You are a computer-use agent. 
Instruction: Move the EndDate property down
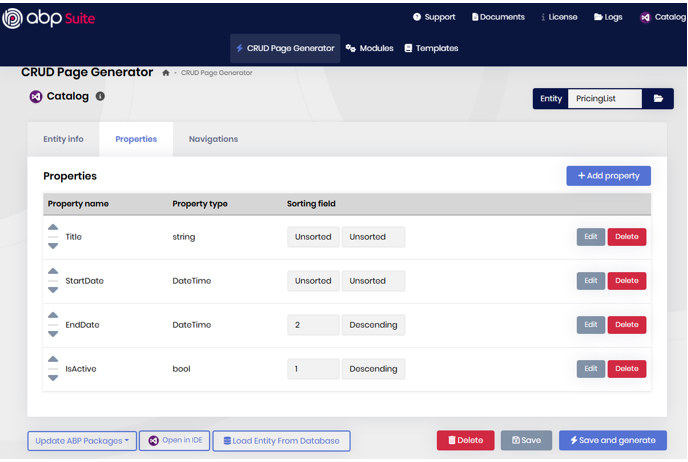[53, 334]
